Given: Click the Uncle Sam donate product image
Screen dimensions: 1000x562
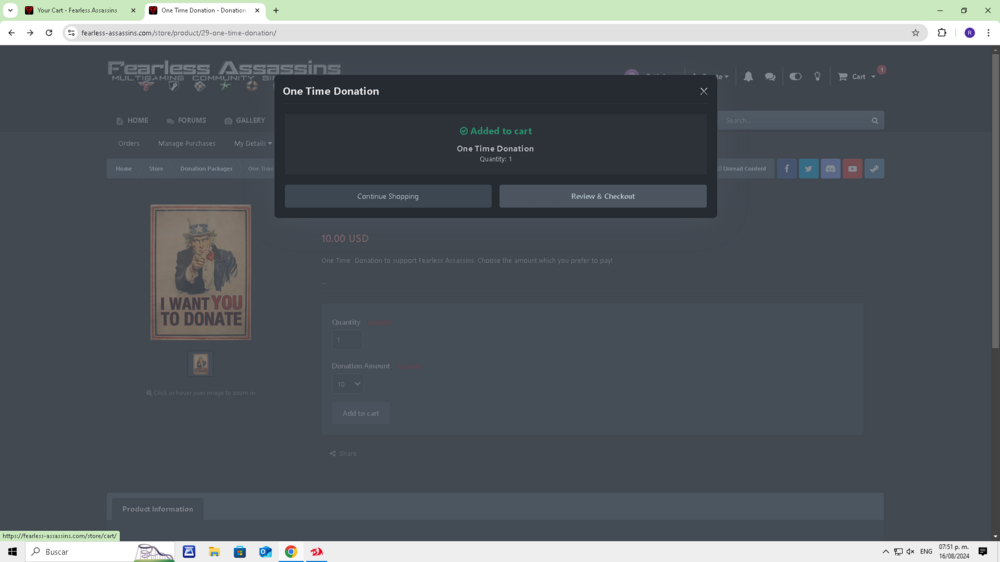Looking at the screenshot, I should coord(200,272).
